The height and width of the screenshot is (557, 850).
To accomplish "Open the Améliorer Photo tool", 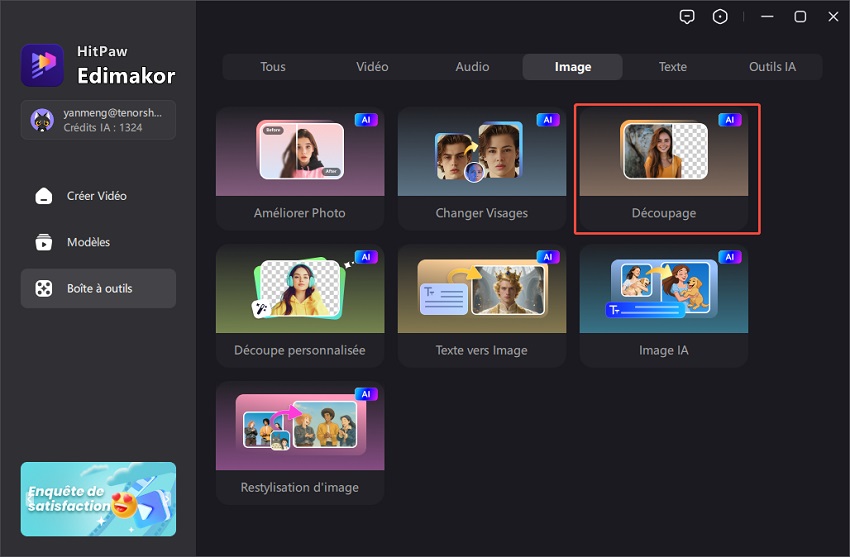I will pos(300,167).
